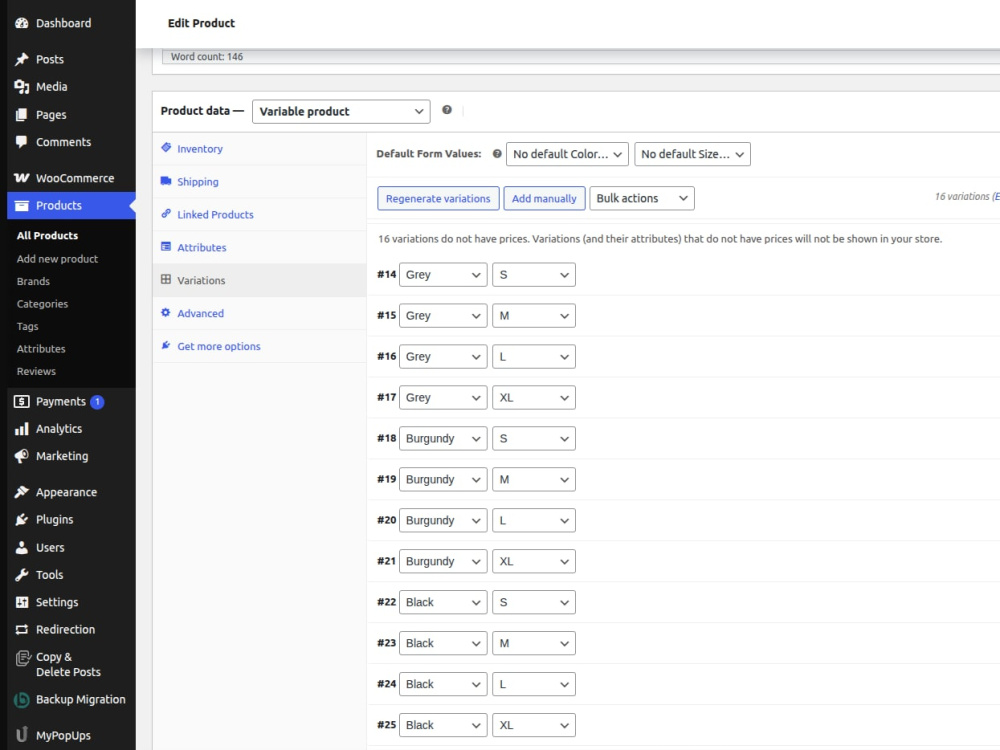Viewport: 1000px width, 750px height.
Task: Click the Shipping truck icon
Action: click(166, 180)
